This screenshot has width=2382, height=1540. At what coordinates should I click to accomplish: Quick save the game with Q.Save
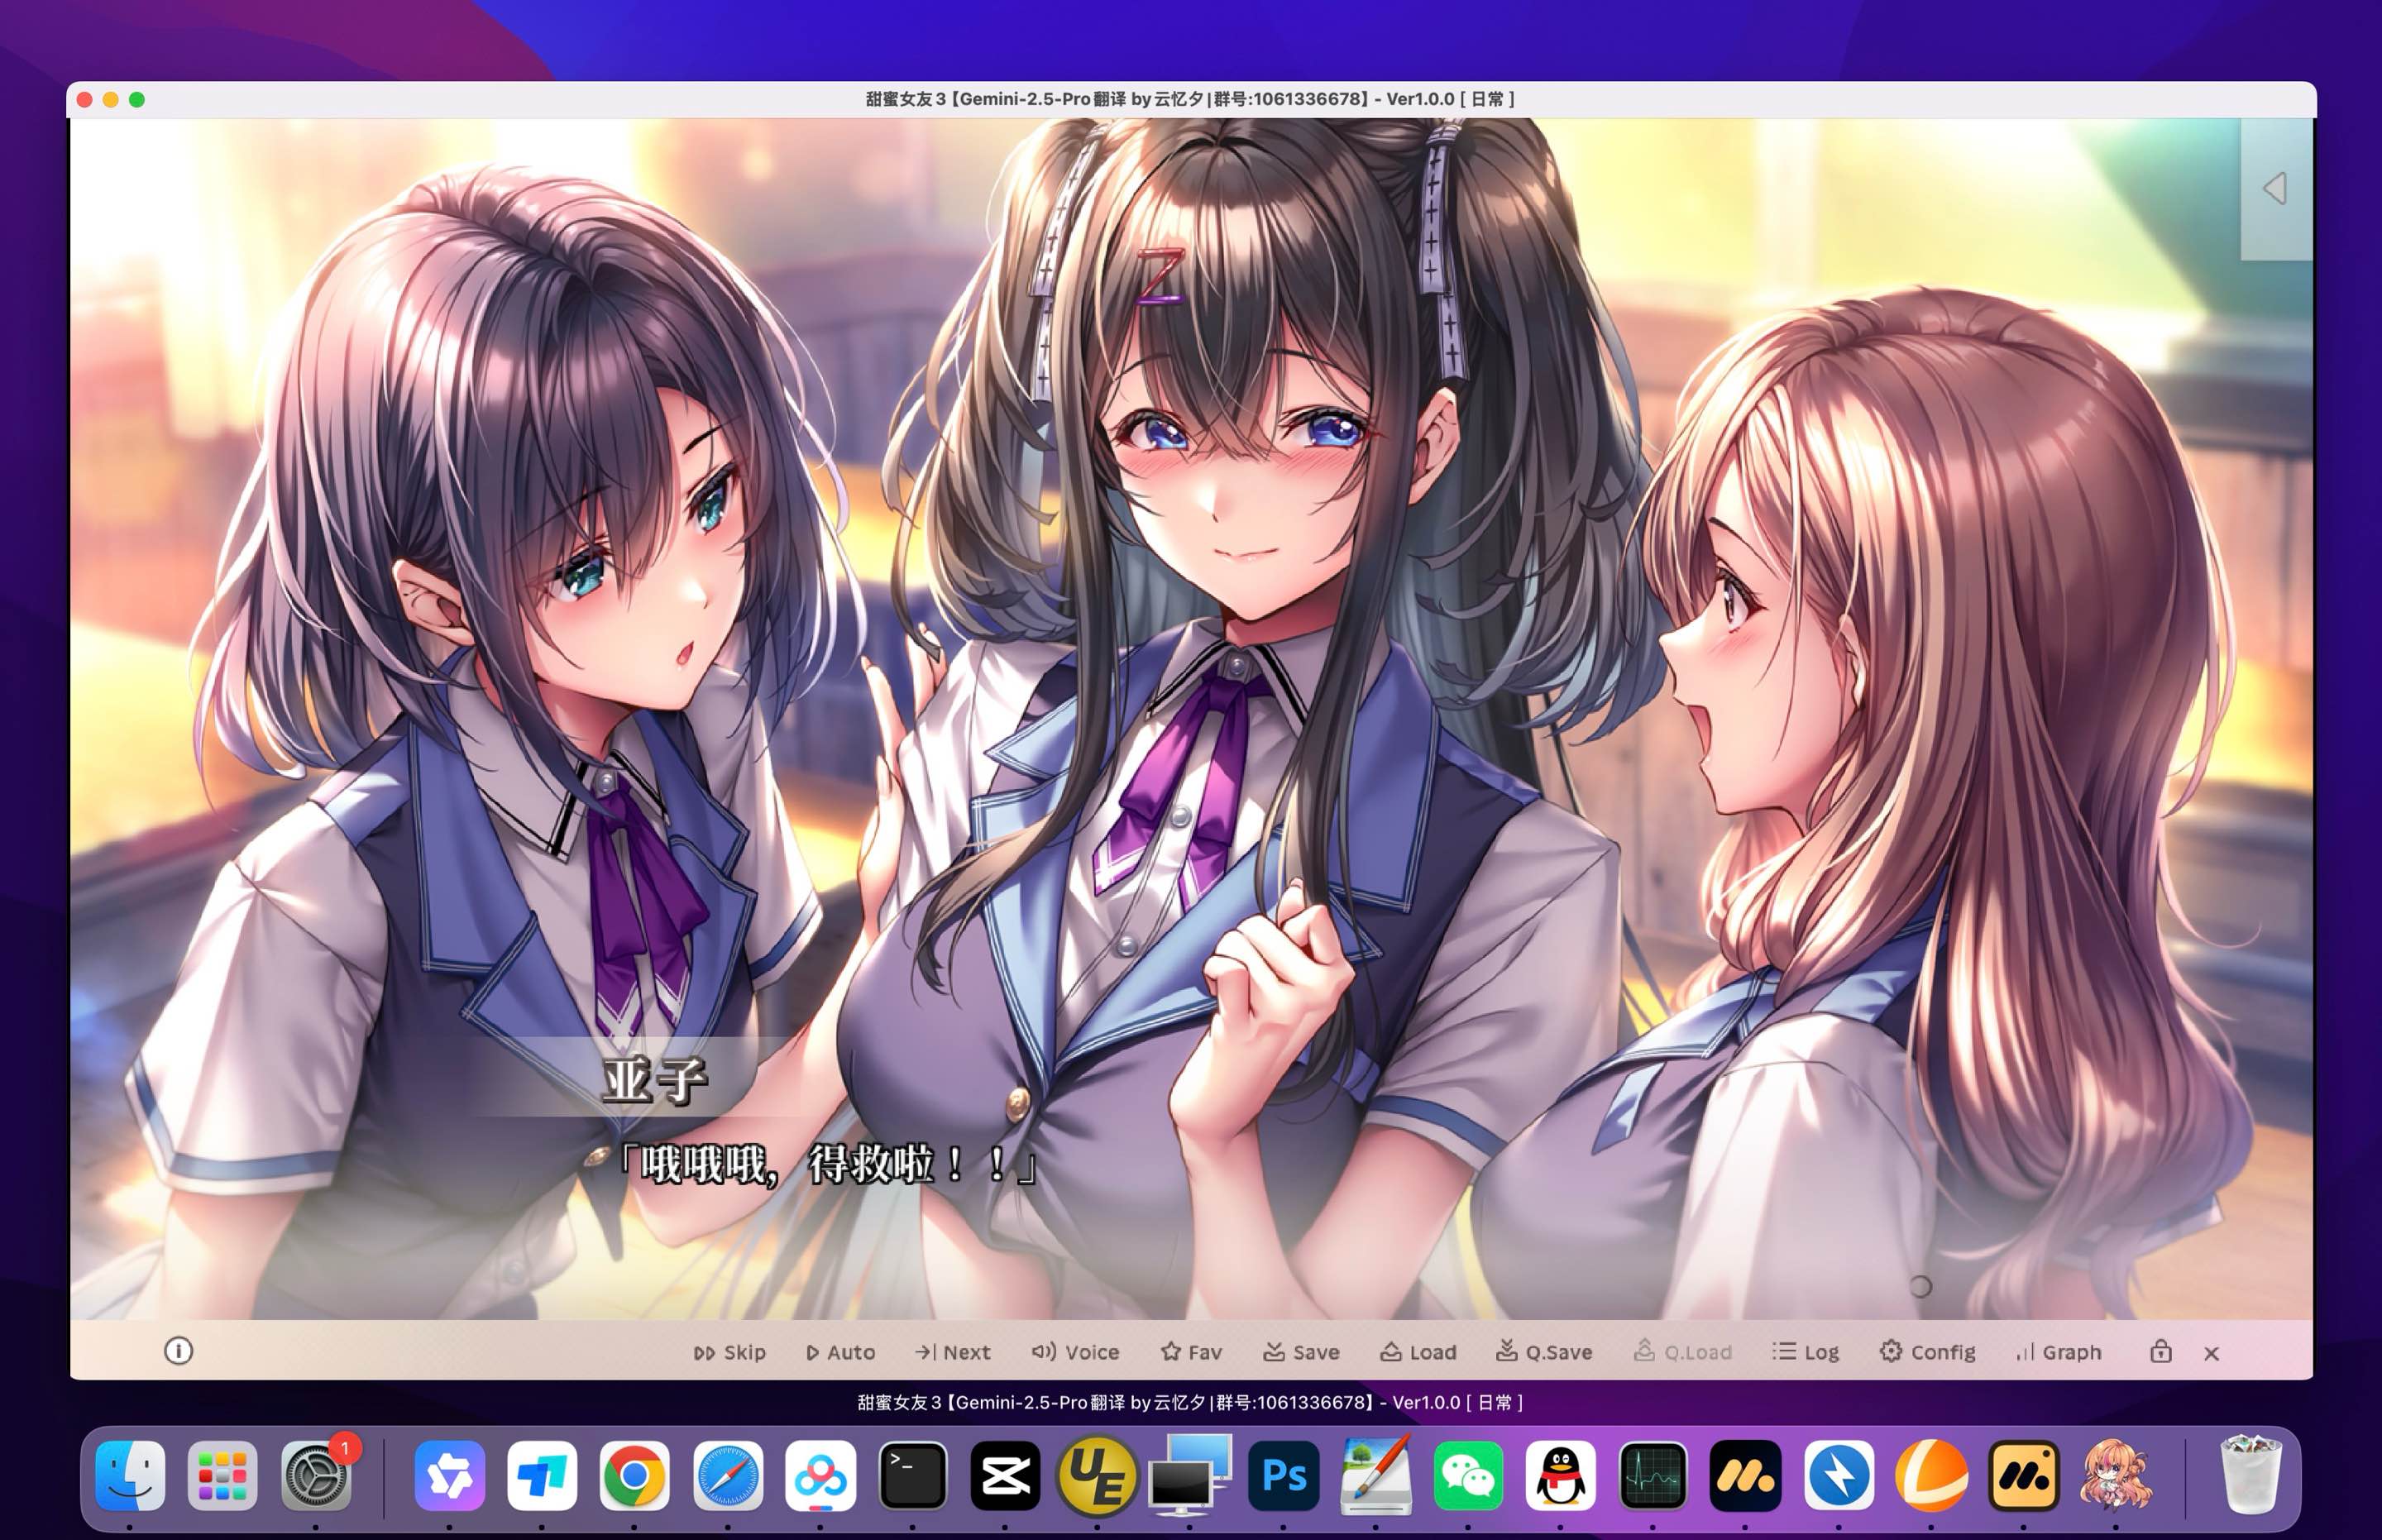[1547, 1352]
